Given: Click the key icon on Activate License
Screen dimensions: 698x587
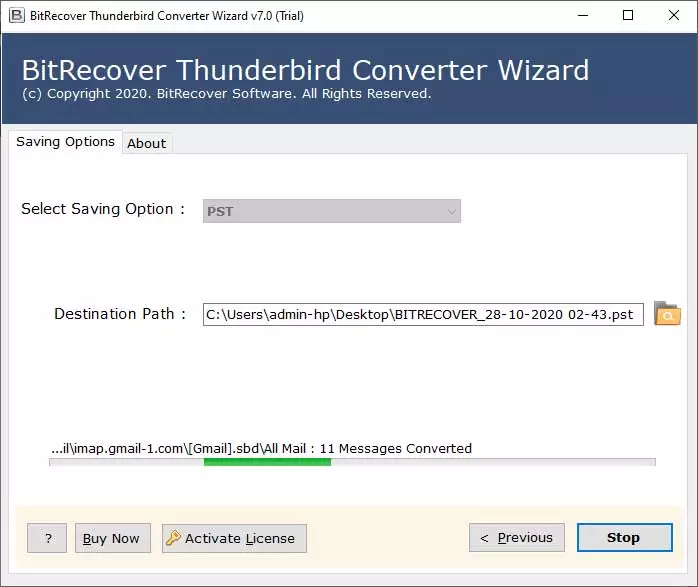Looking at the screenshot, I should click(173, 538).
